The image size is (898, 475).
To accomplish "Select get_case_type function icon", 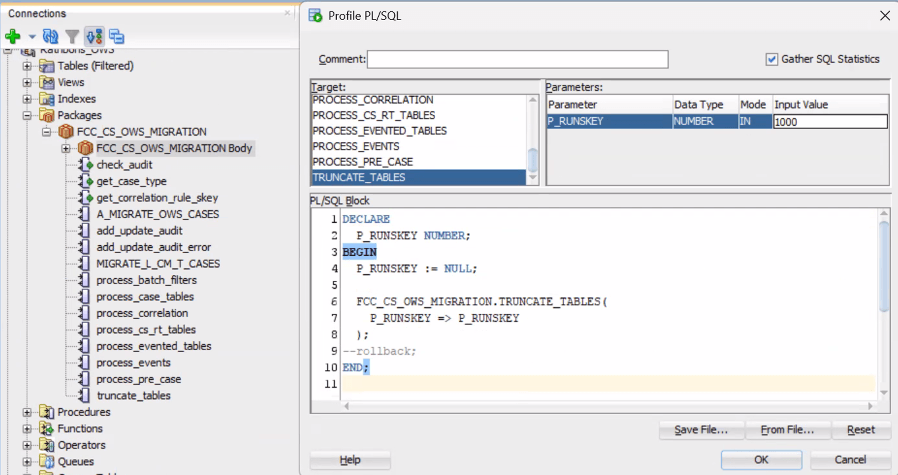I will 85,181.
